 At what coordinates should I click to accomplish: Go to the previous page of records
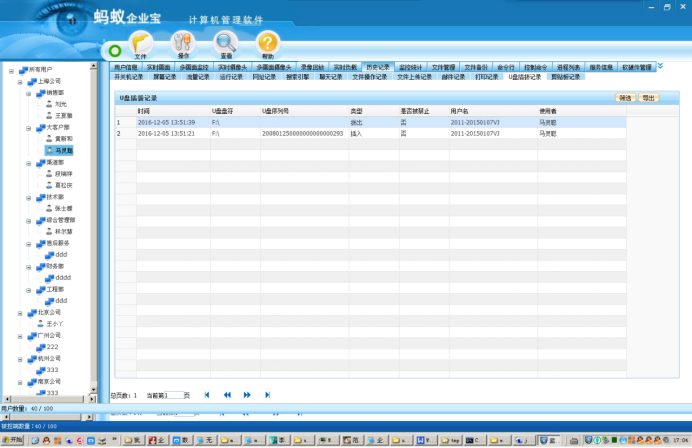click(228, 395)
